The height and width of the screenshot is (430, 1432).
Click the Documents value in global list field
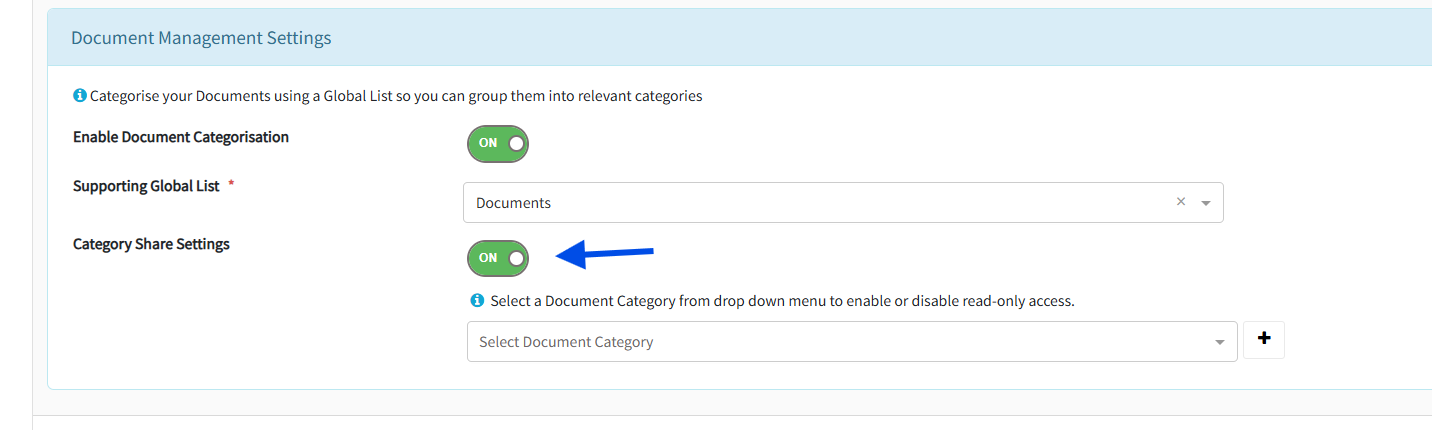(x=513, y=203)
